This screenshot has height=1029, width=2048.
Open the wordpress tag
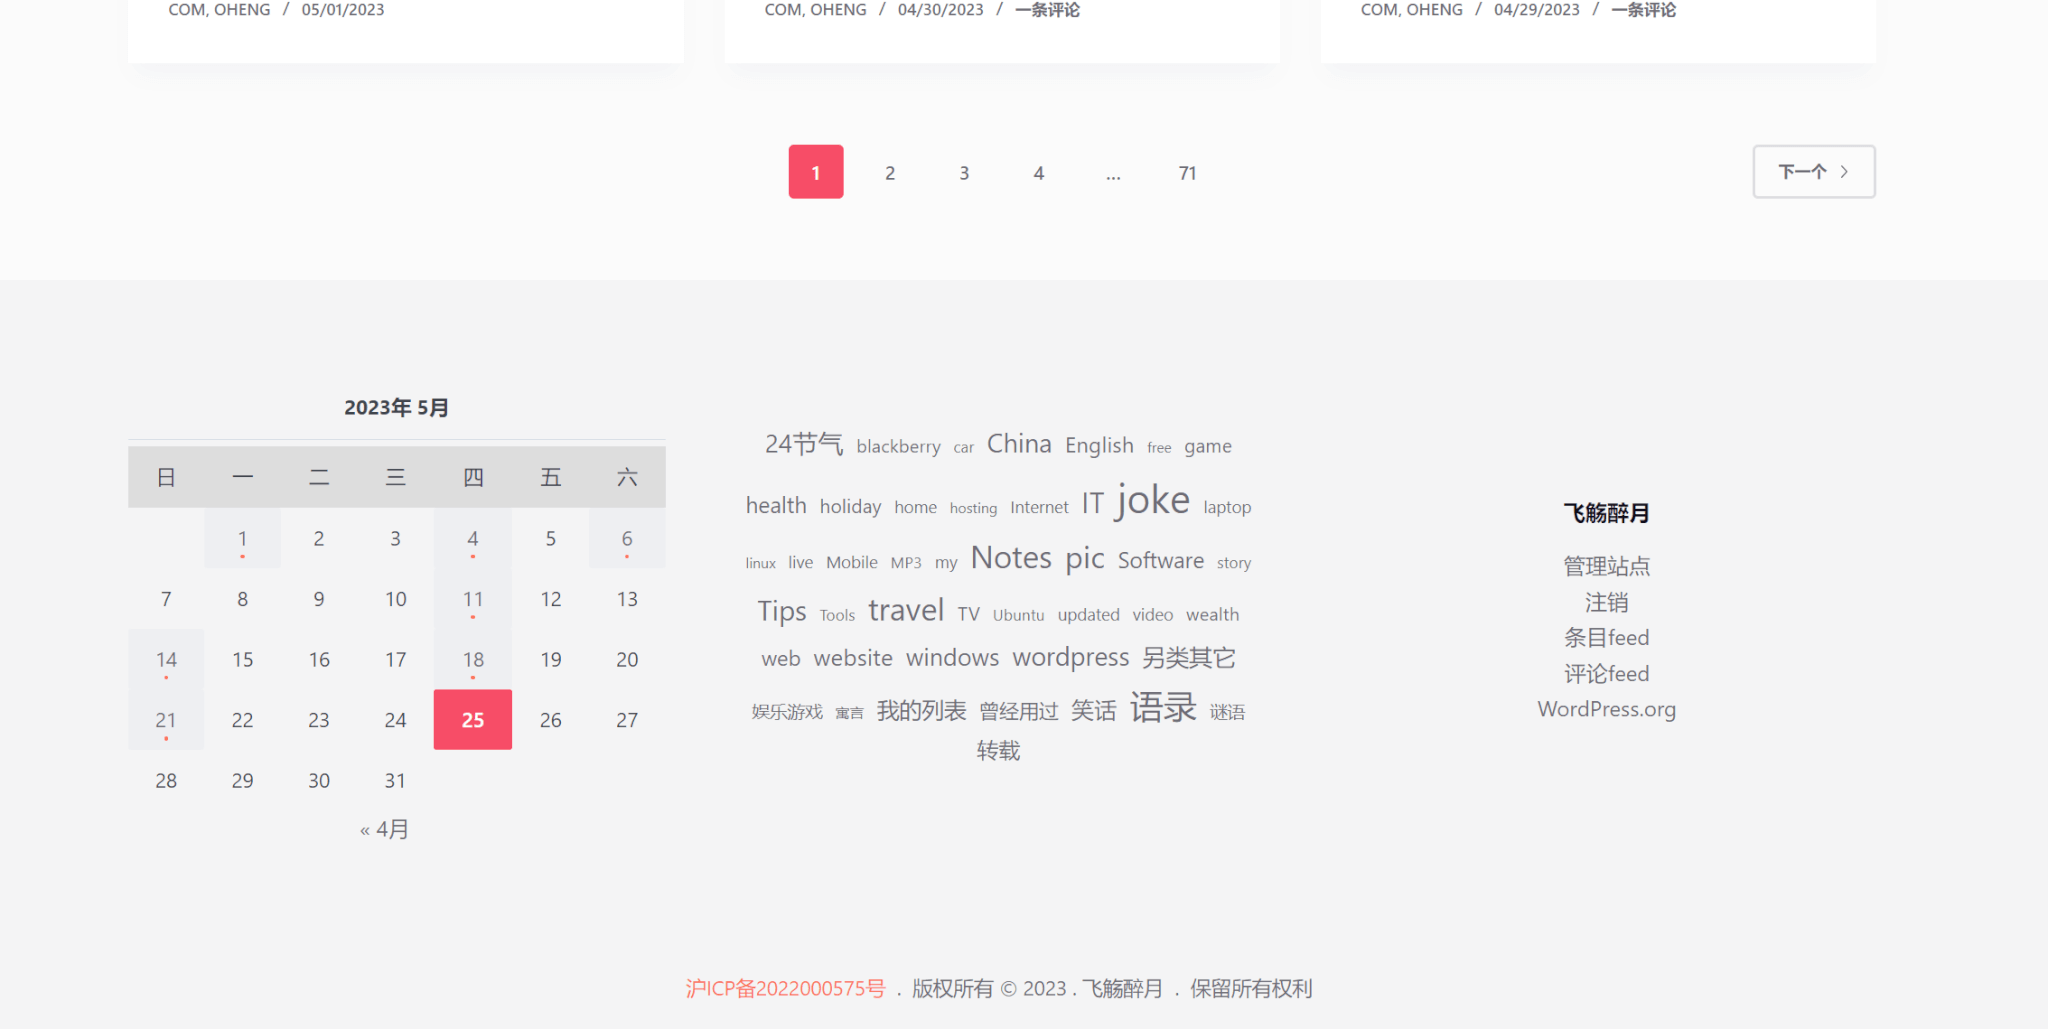pyautogui.click(x=1070, y=658)
